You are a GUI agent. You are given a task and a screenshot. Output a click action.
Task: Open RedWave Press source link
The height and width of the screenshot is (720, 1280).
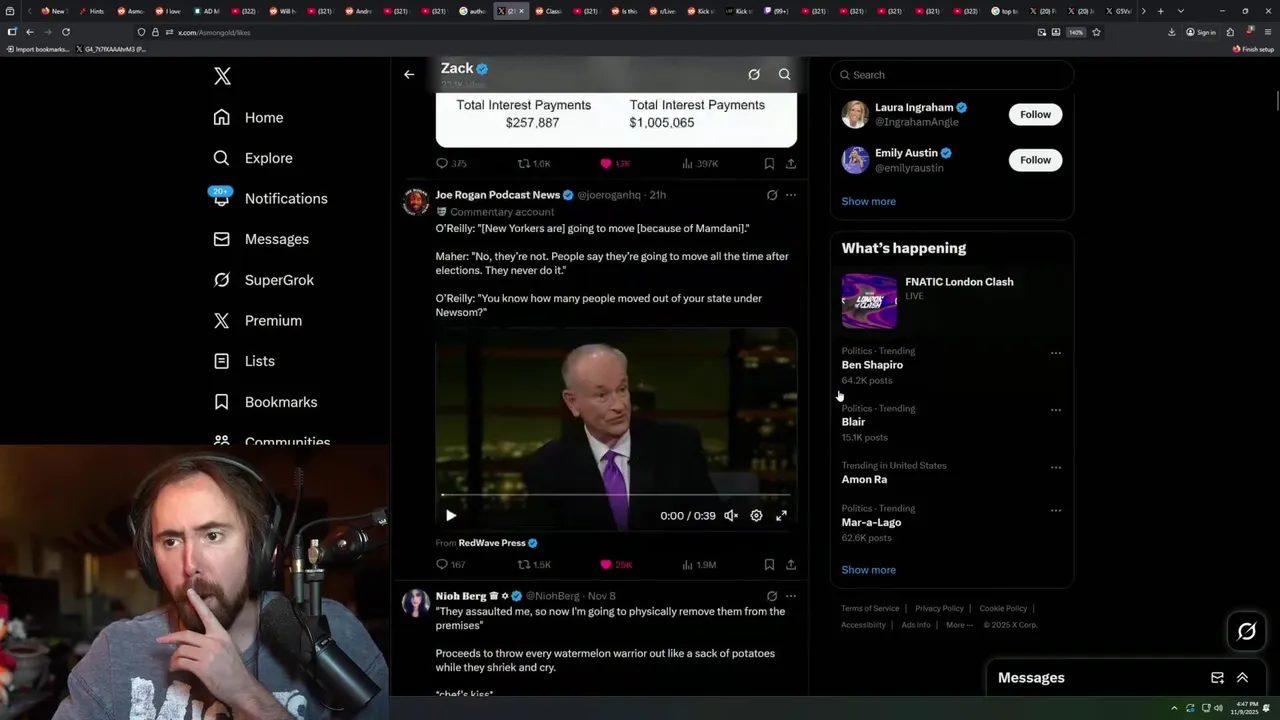(x=492, y=543)
